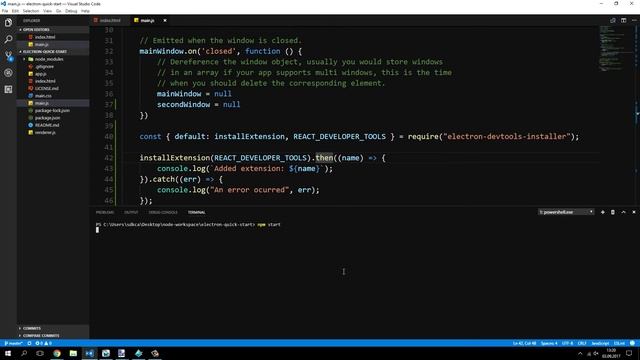This screenshot has width=640, height=360.
Task: Open the Windows Start menu
Action: click(8, 353)
